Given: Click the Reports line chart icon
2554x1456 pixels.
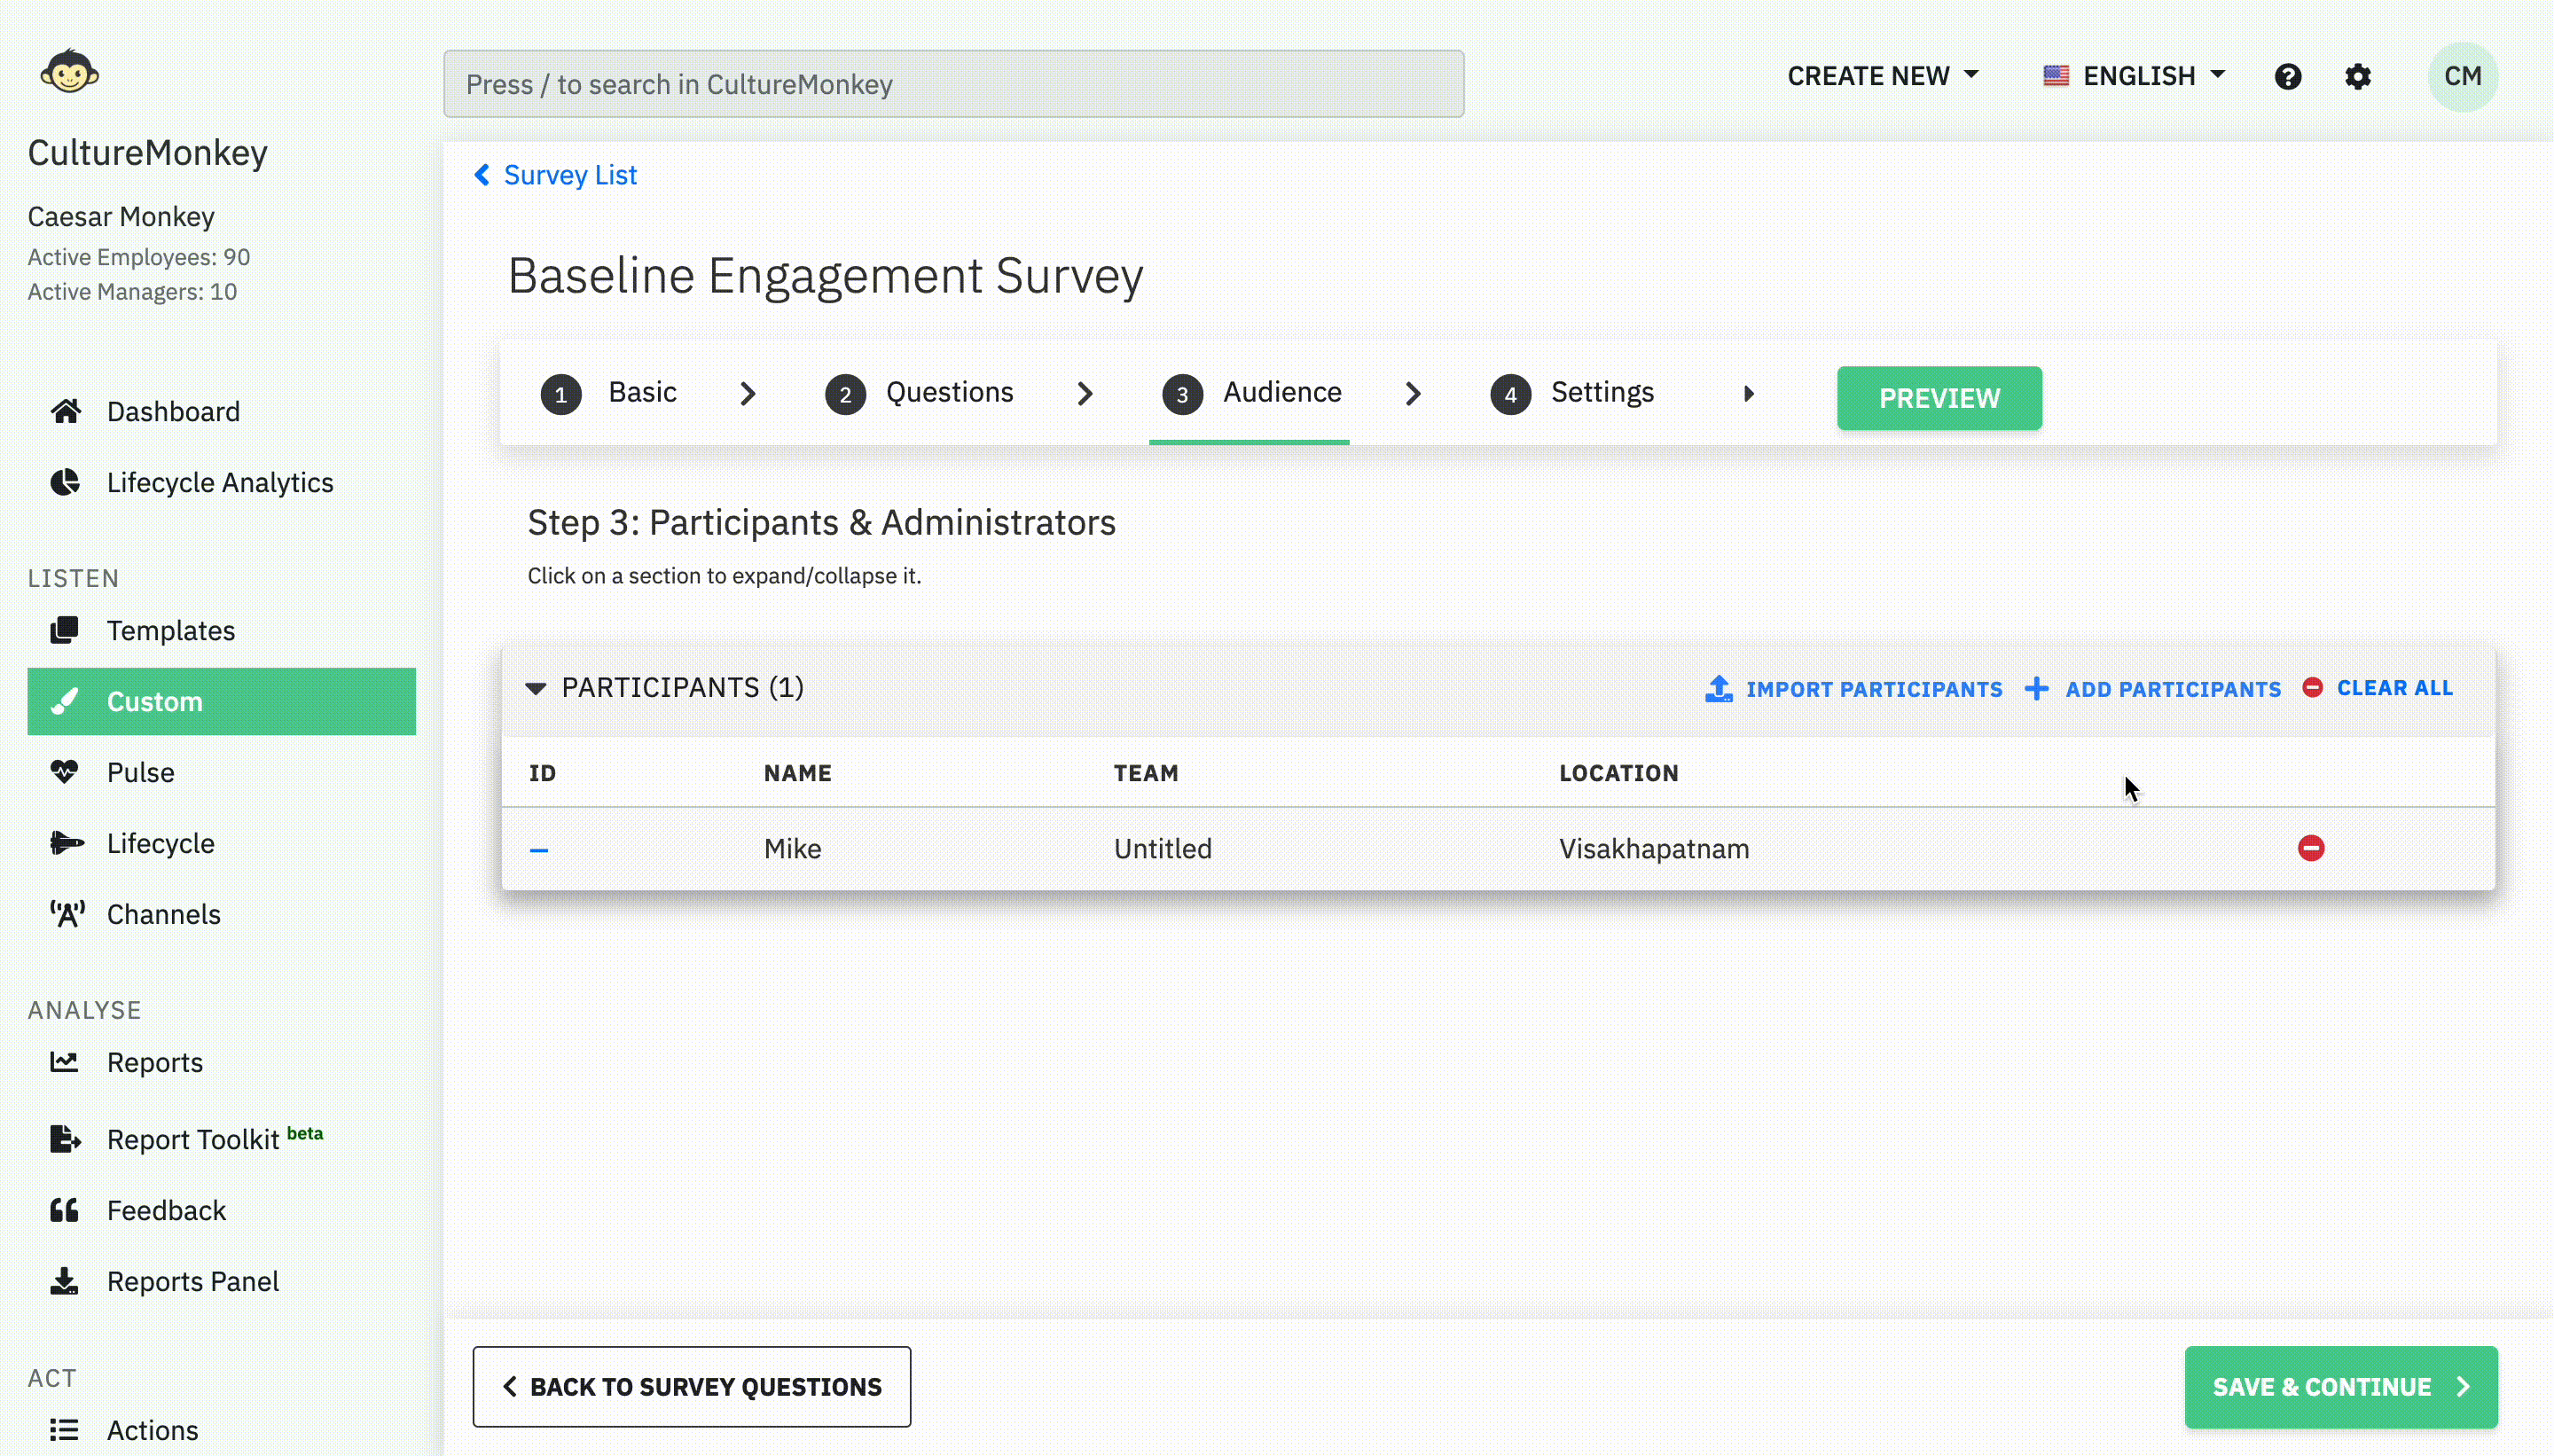Looking at the screenshot, I should 64,1062.
